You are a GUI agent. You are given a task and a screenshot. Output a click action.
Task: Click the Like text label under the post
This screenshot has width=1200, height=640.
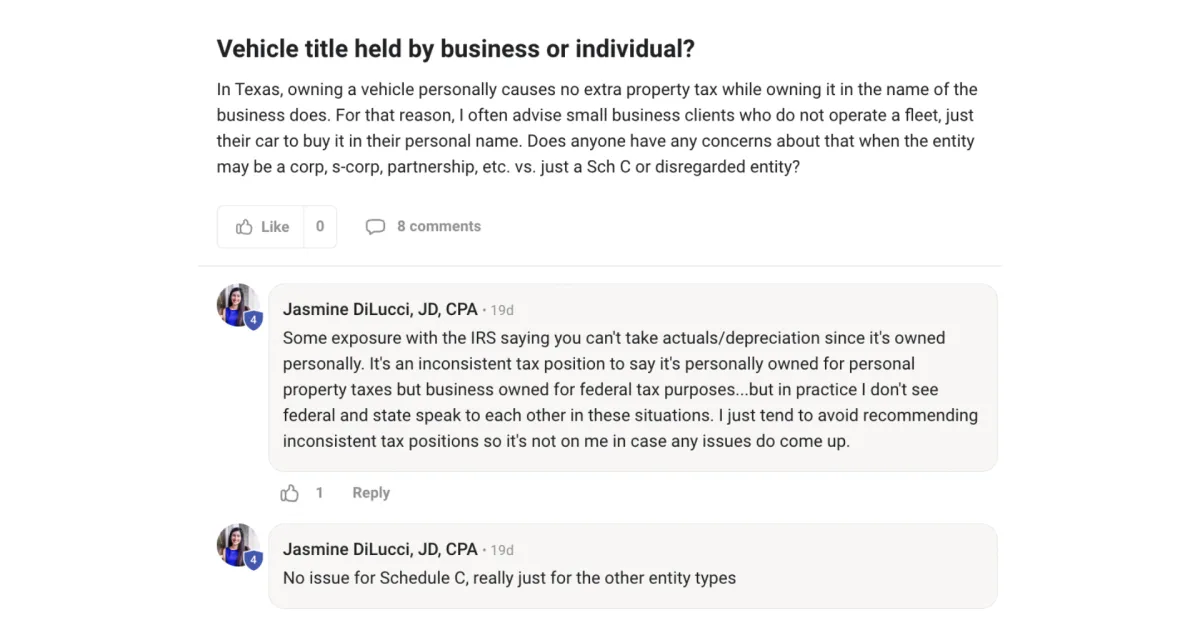(x=275, y=227)
